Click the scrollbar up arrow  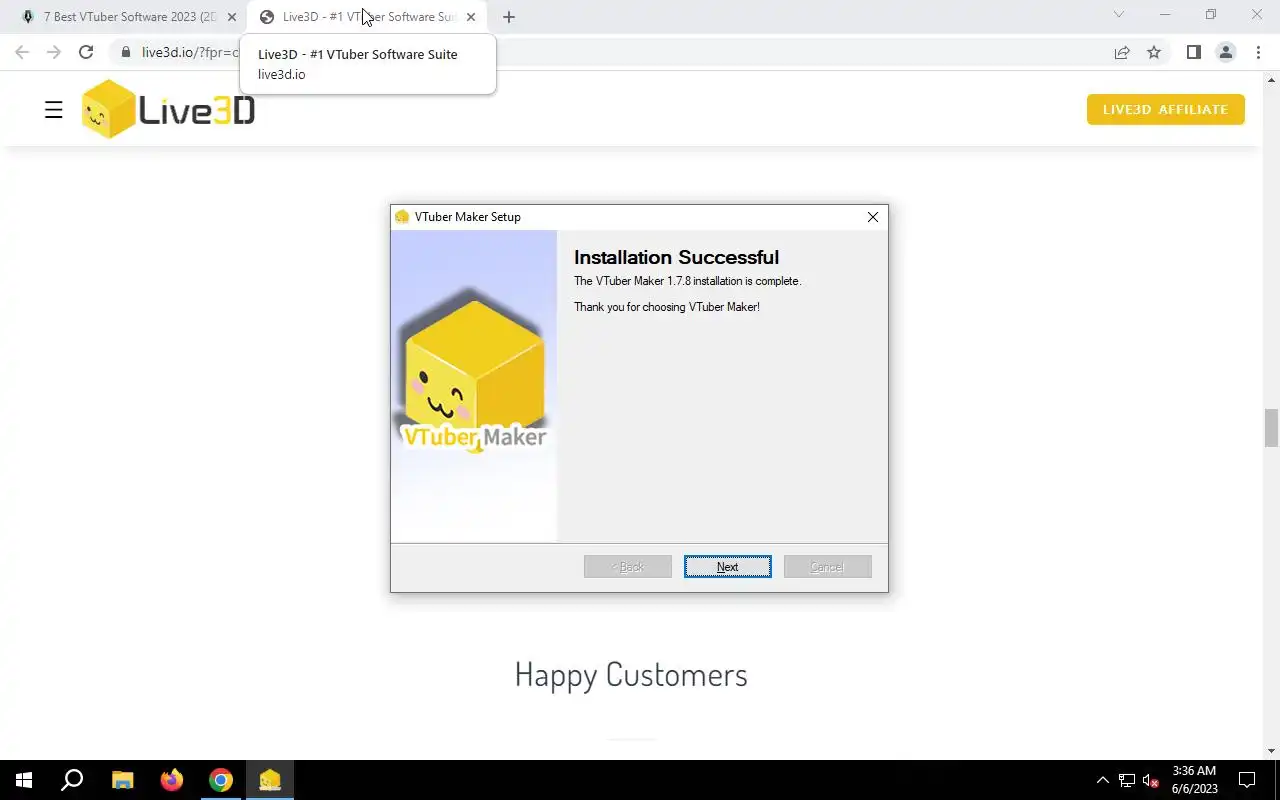coord(1272,78)
